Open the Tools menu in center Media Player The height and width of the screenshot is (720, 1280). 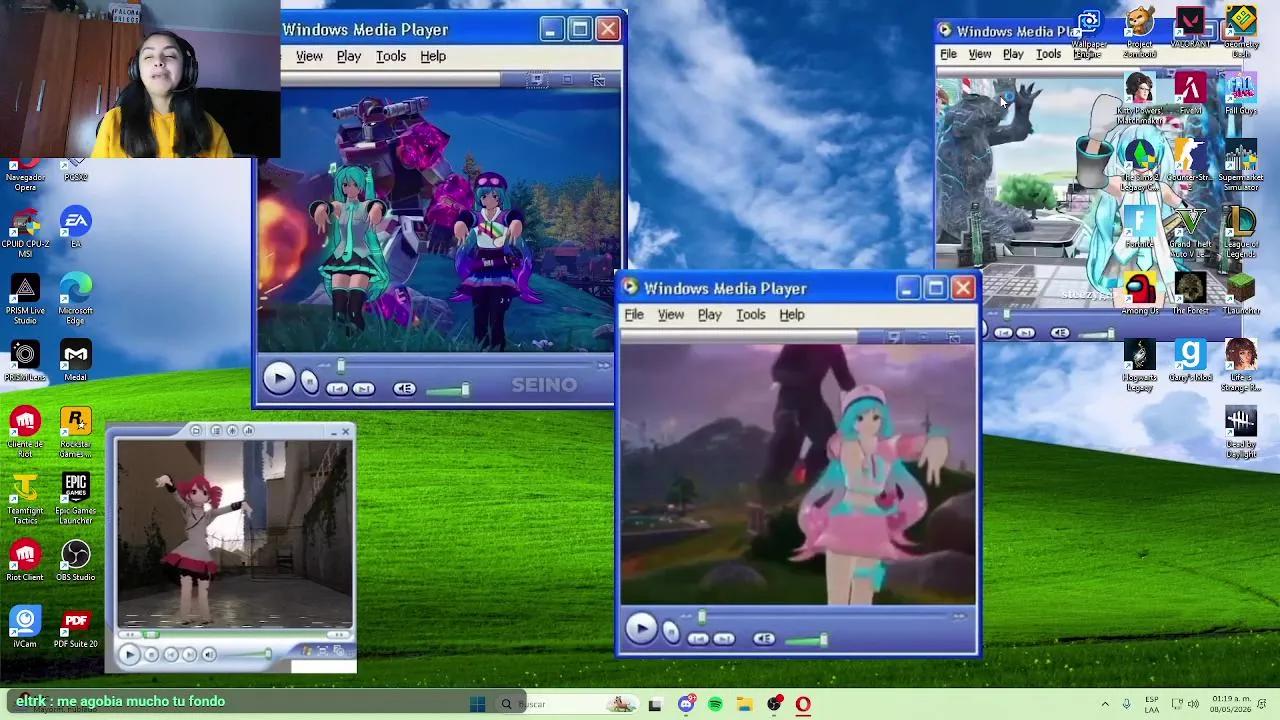pyautogui.click(x=751, y=315)
